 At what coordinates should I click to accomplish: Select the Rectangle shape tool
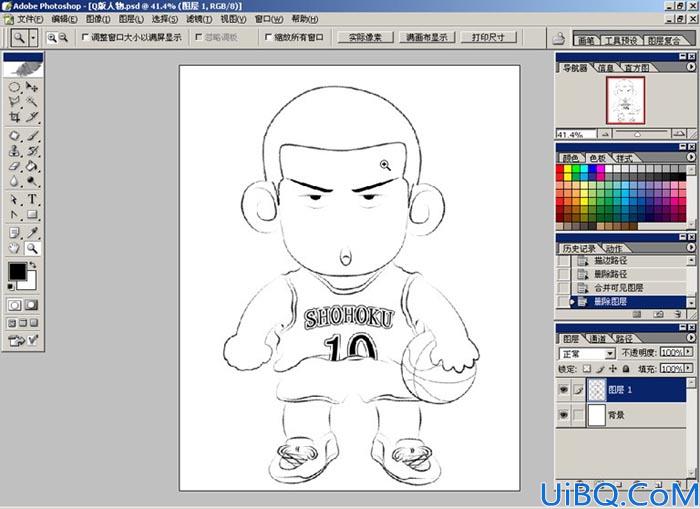pos(32,215)
